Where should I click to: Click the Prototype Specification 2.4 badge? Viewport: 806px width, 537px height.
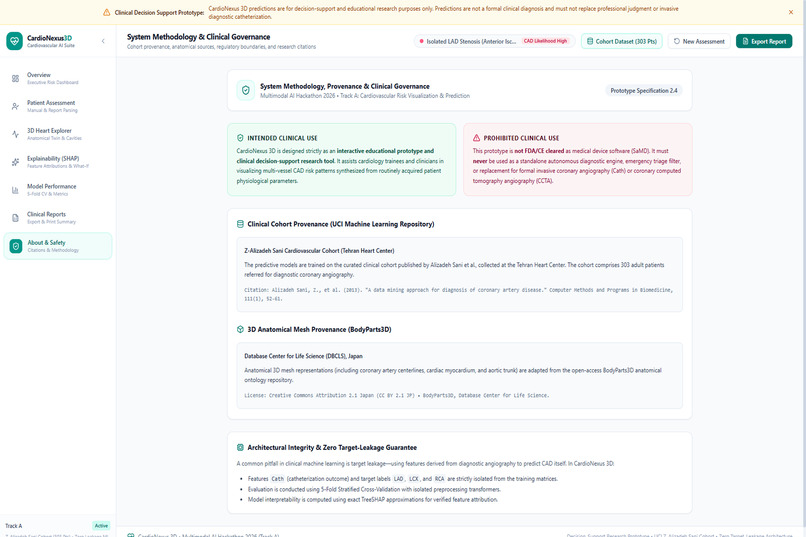pyautogui.click(x=644, y=90)
